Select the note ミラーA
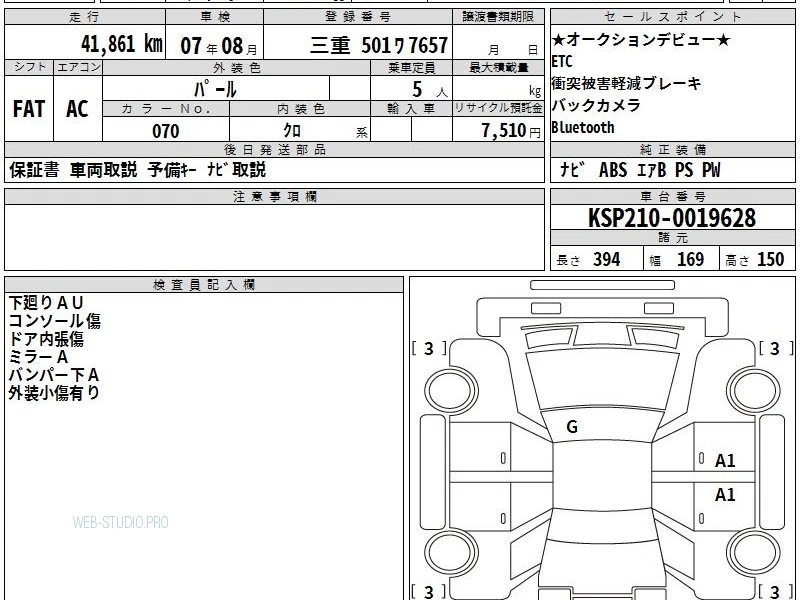800x600 pixels. 38,357
